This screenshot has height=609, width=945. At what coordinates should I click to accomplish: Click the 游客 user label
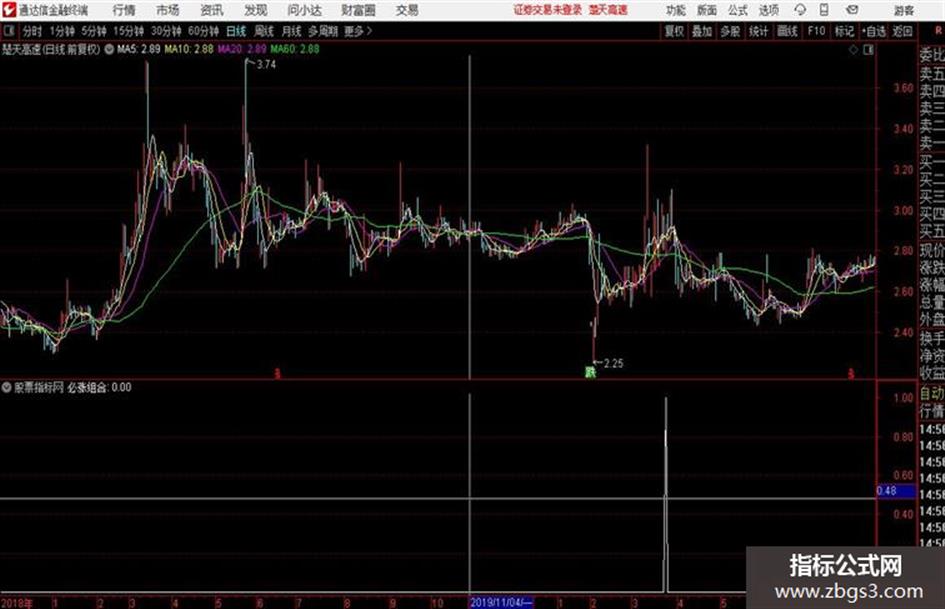[903, 10]
